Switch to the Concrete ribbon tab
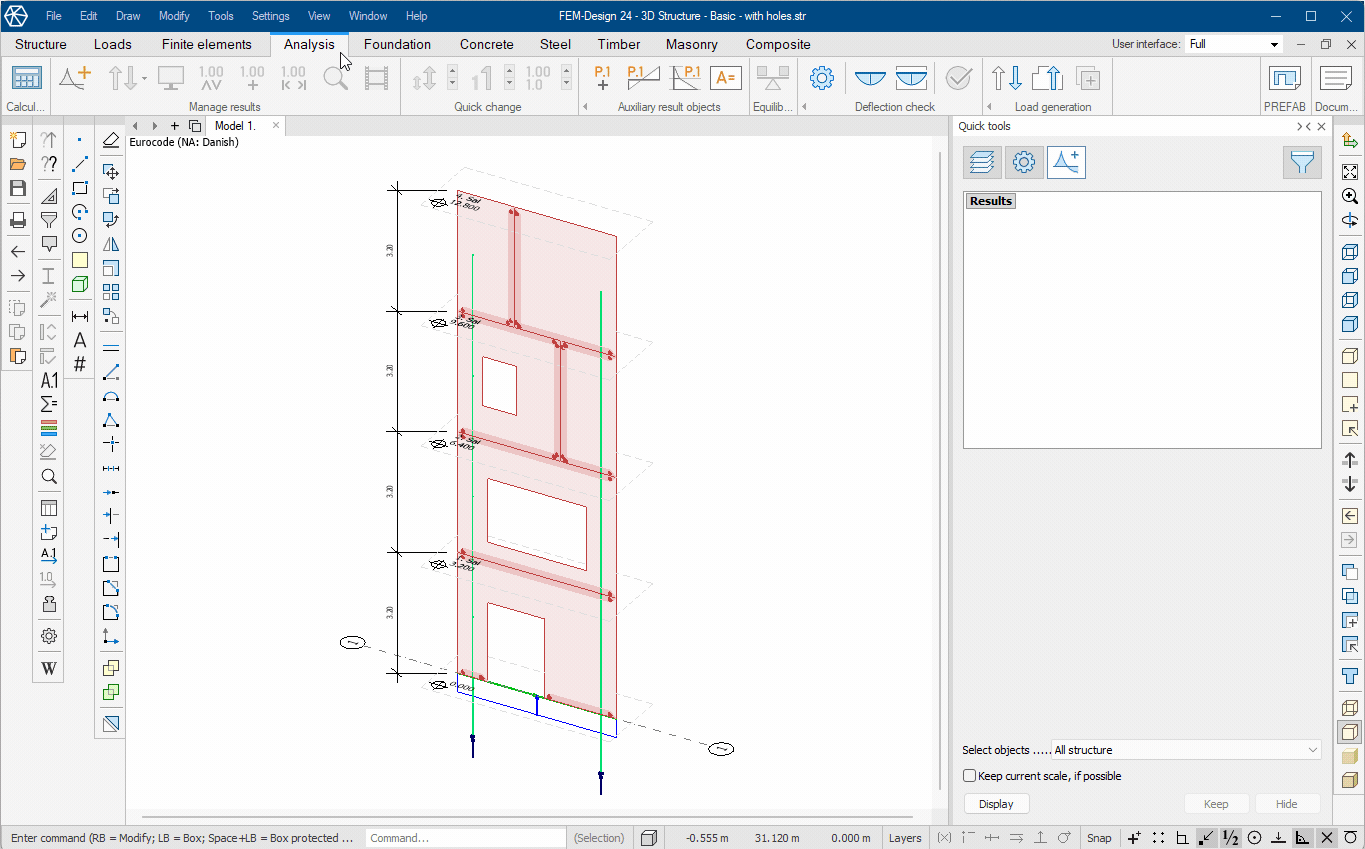 (487, 44)
